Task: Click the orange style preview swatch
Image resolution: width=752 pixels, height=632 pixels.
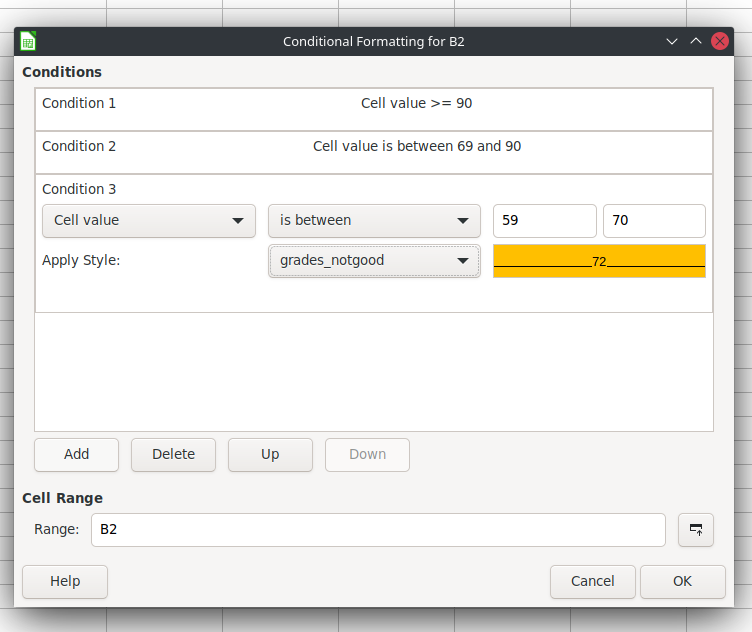Action: (599, 261)
